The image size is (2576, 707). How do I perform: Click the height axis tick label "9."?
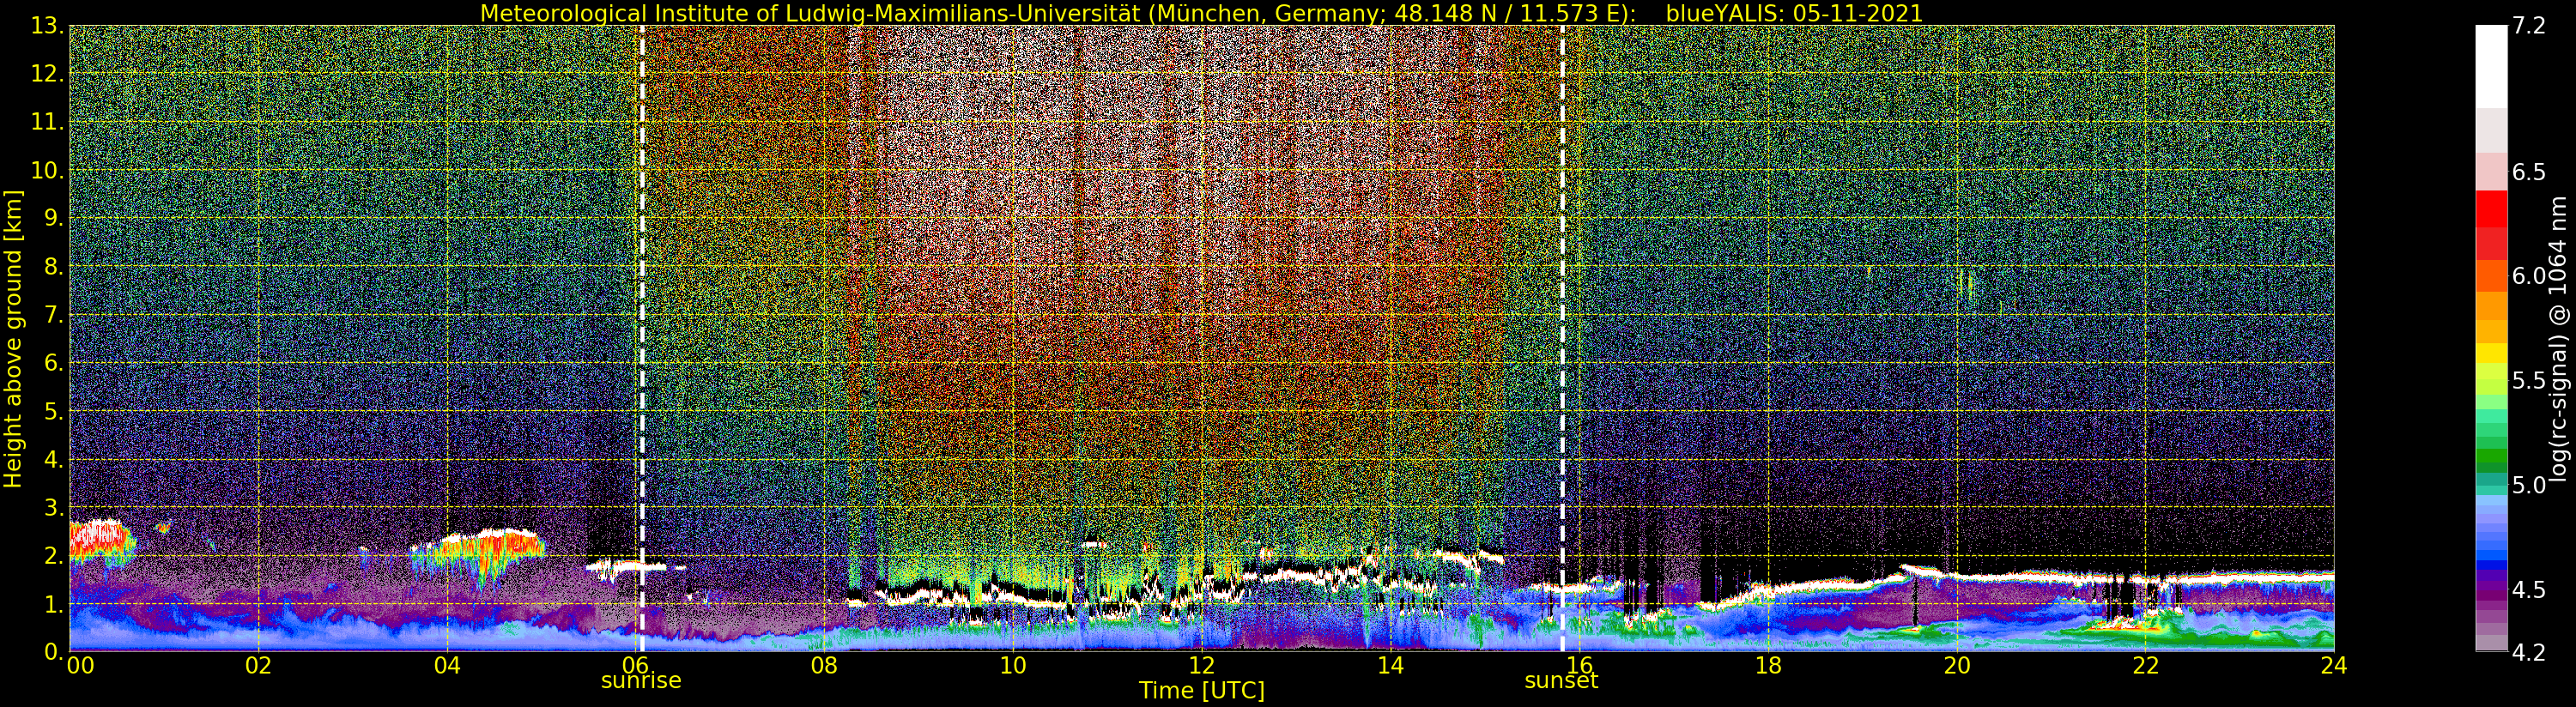(54, 218)
